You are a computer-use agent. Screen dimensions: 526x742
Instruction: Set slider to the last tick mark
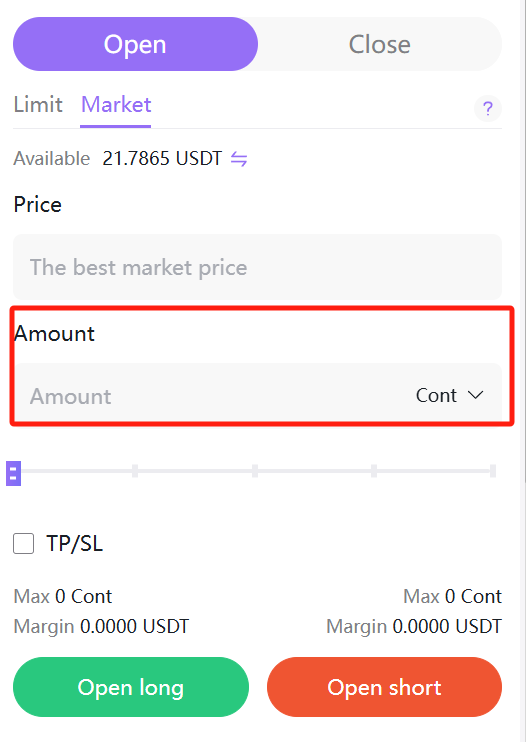click(493, 471)
